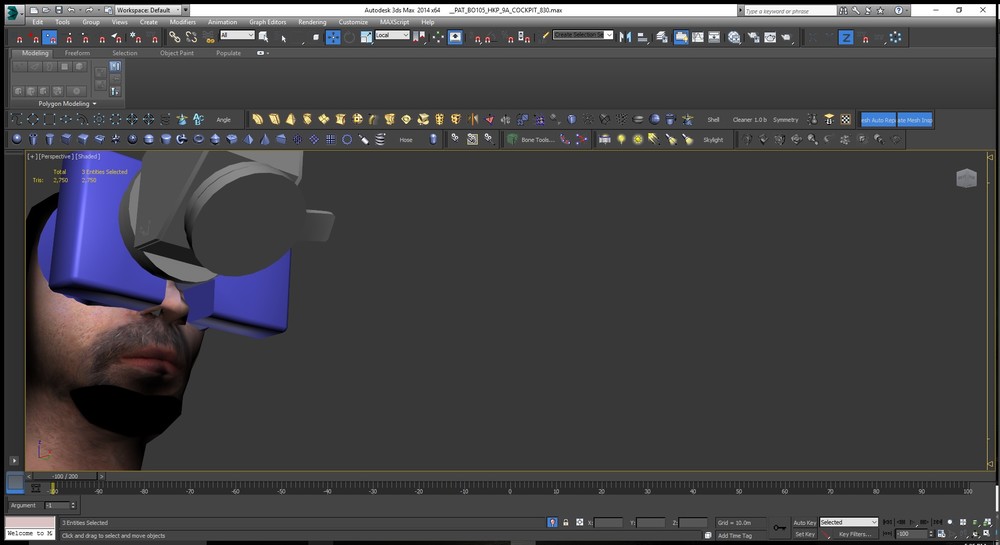Click the Shell modifier button
This screenshot has height=545, width=1000.
(x=713, y=119)
